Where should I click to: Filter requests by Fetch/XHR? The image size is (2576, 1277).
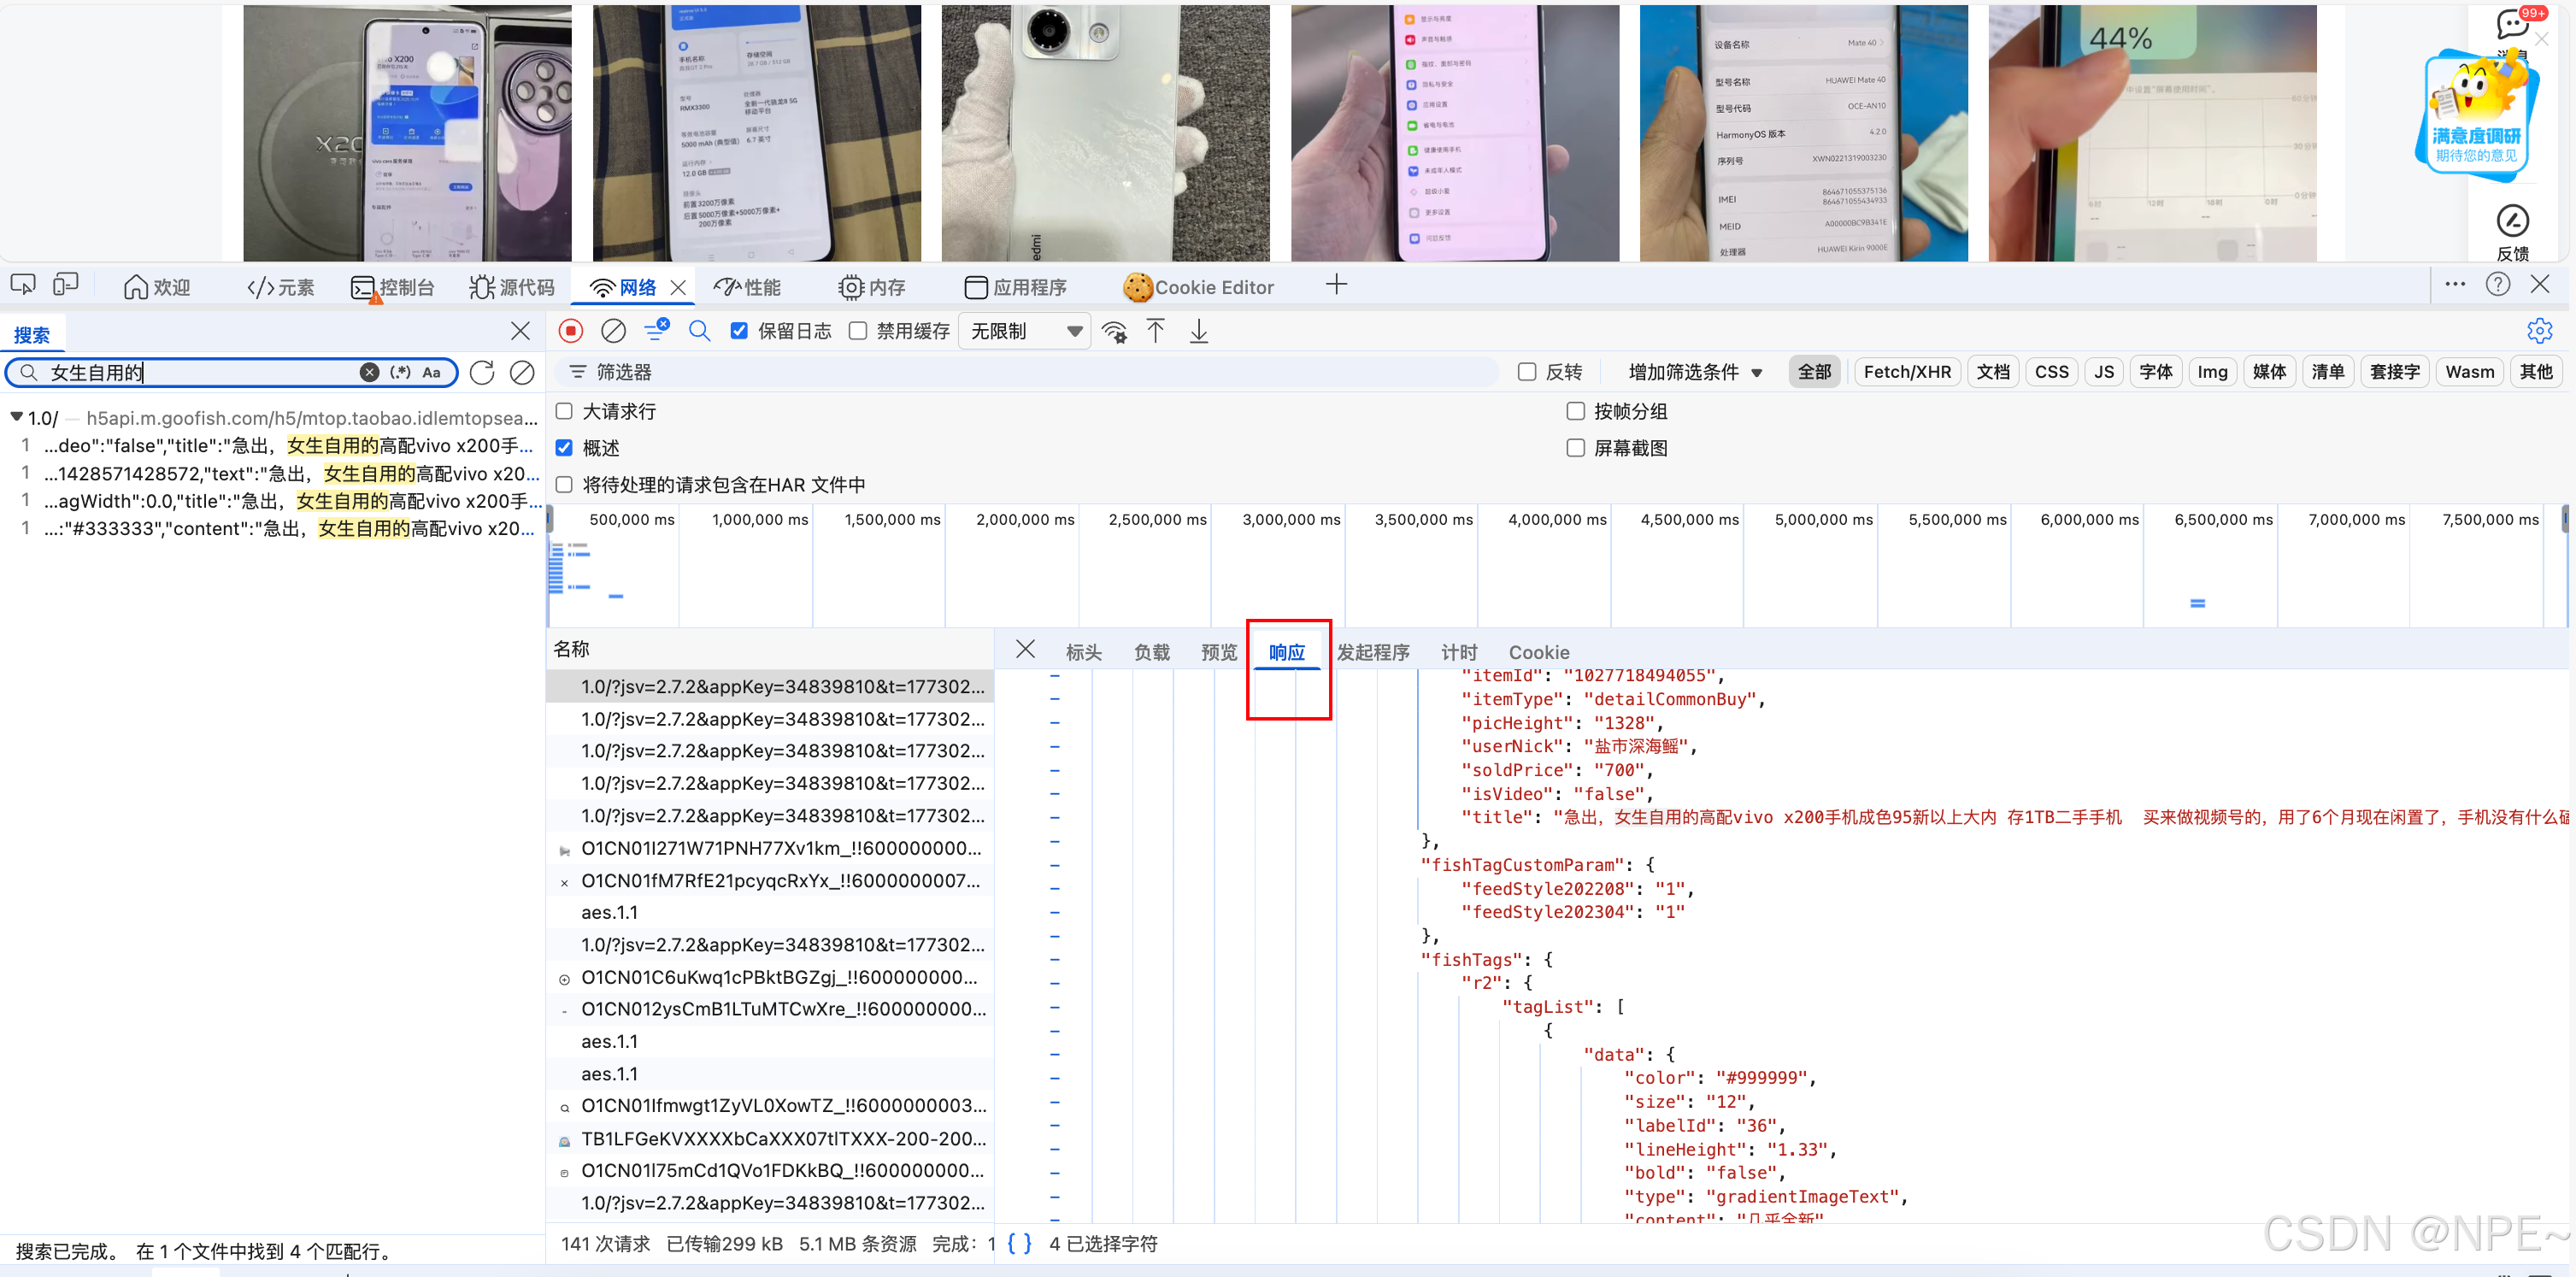(x=1906, y=372)
